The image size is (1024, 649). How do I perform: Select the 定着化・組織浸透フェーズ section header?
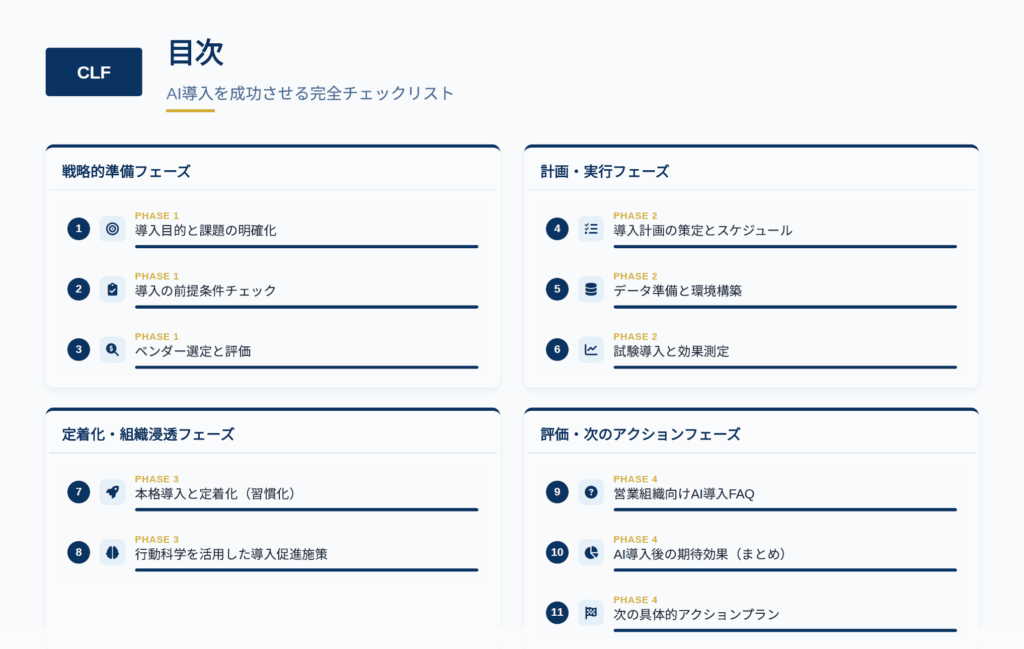click(148, 435)
